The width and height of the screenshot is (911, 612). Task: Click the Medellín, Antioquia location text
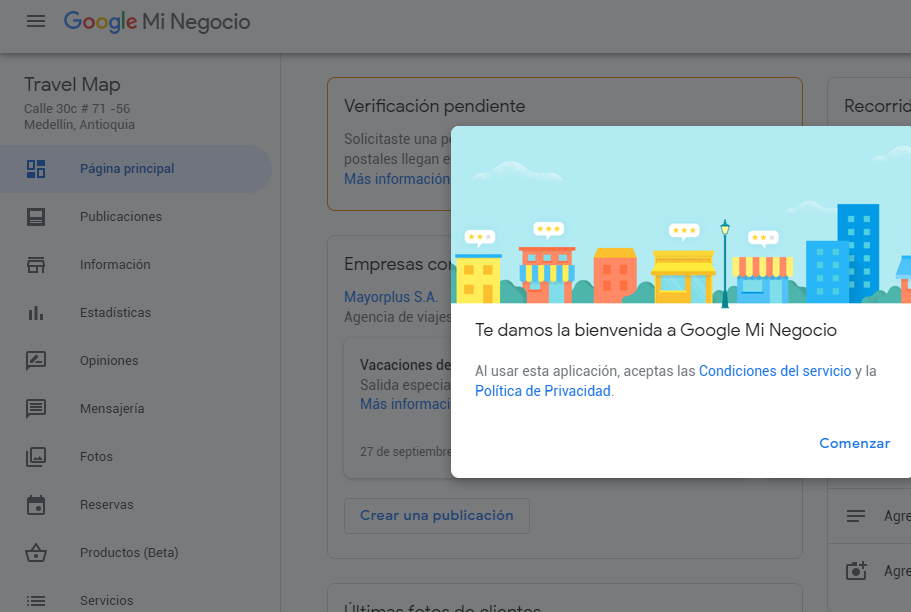point(79,124)
